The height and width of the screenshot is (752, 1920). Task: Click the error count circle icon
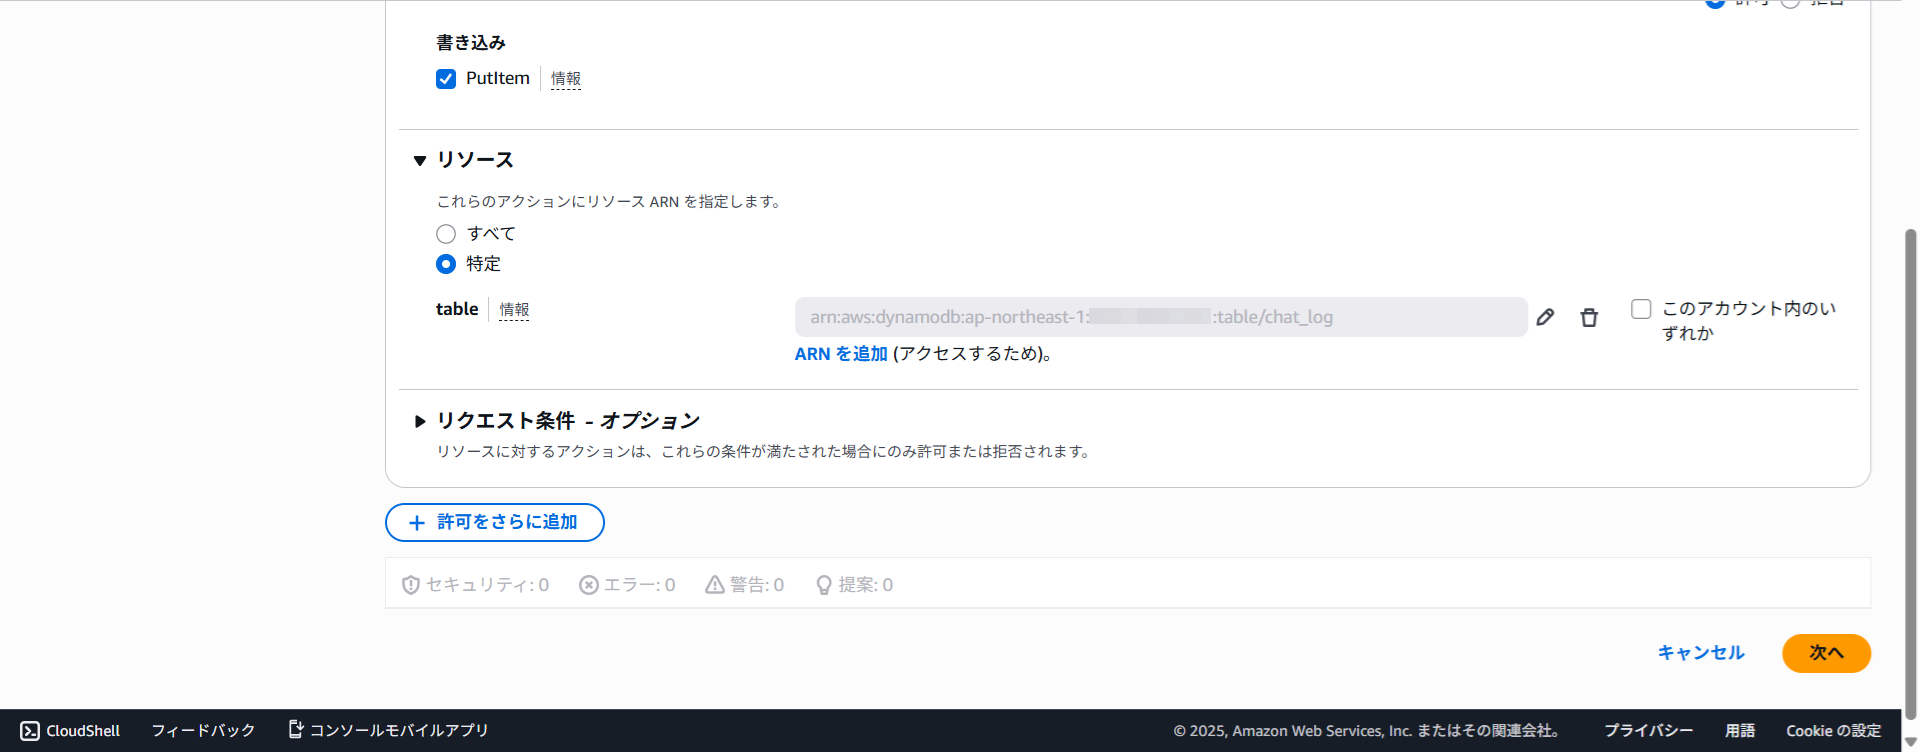tap(589, 585)
